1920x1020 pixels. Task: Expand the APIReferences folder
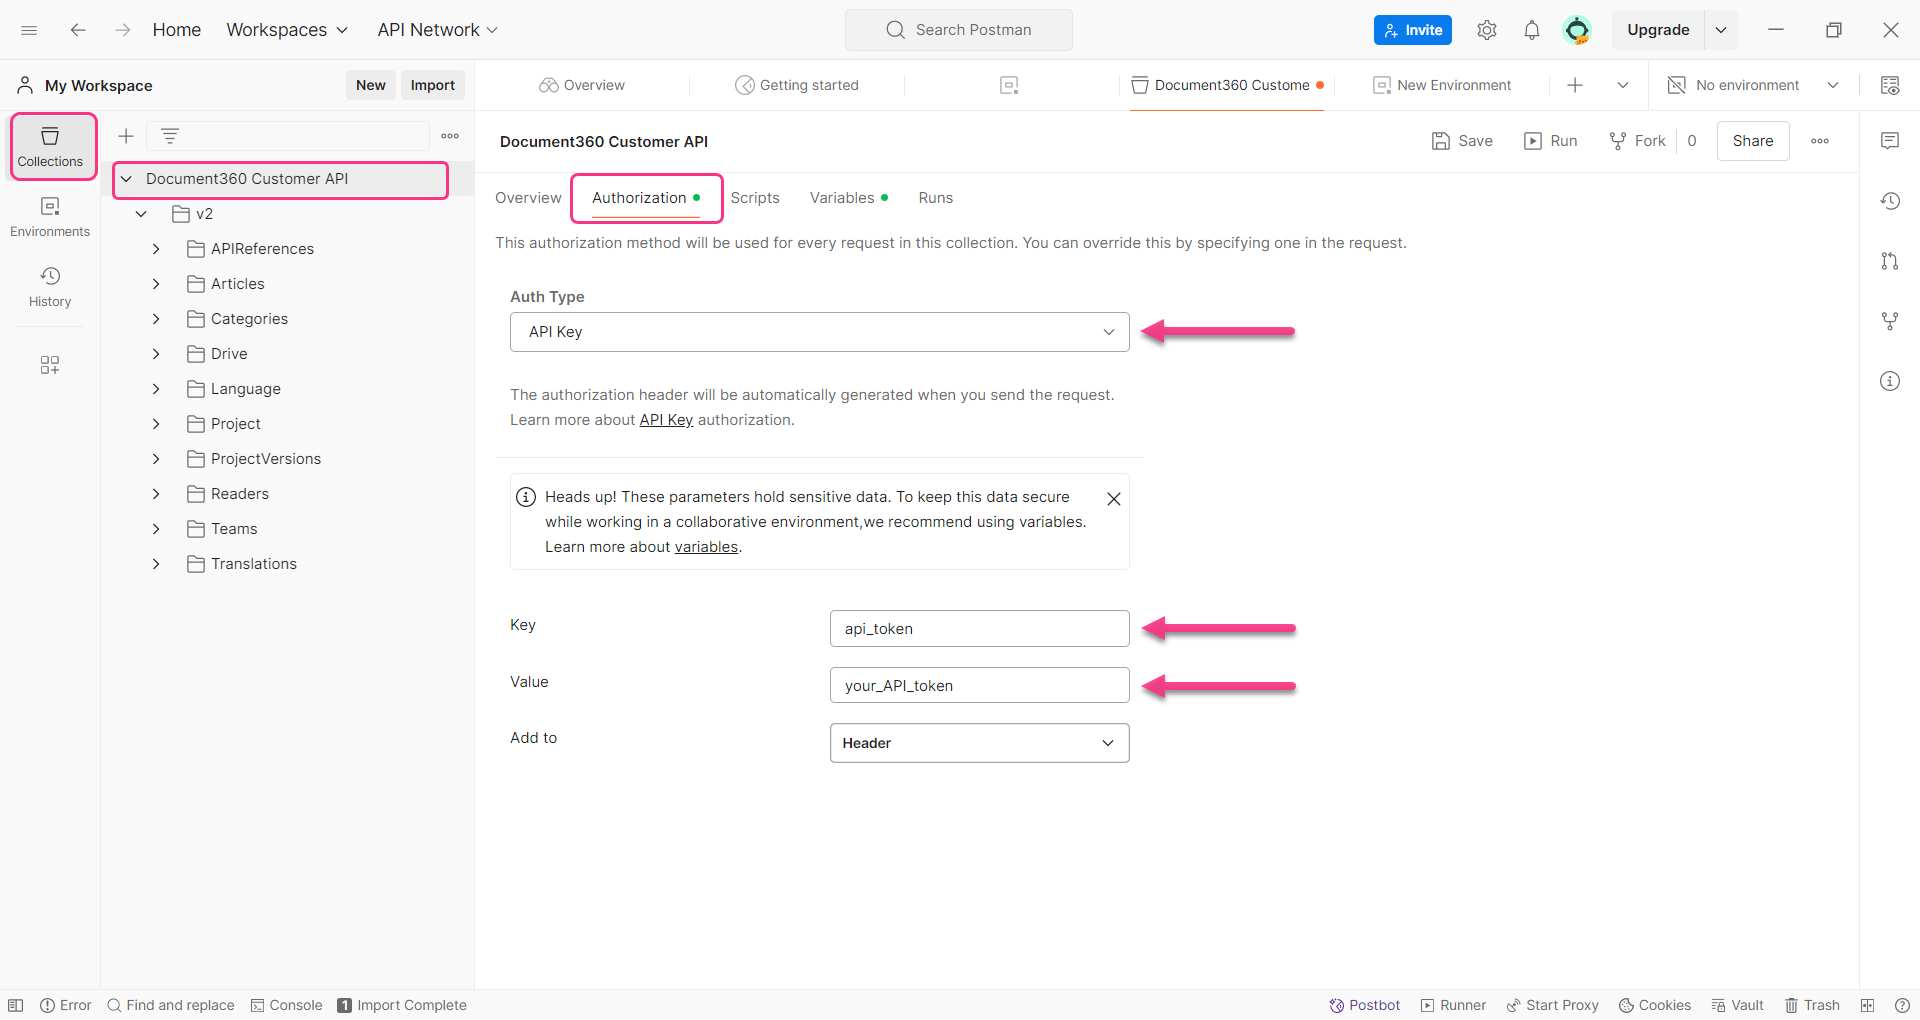point(156,249)
